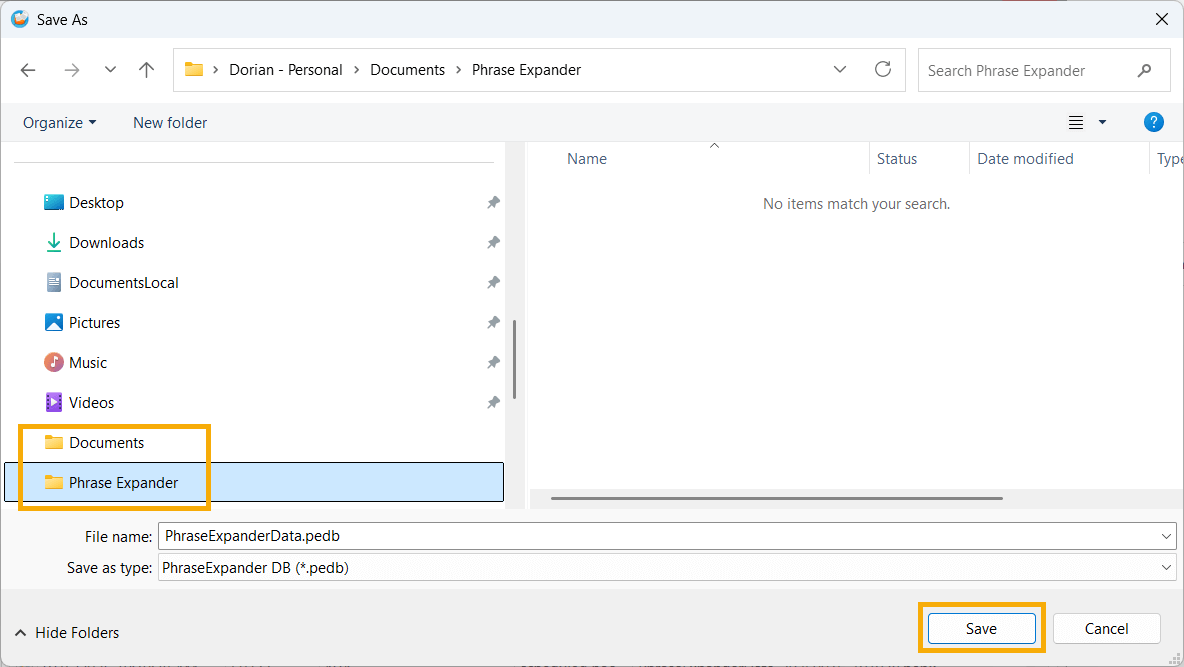The image size is (1184, 667).
Task: Expand chevron before Dorian - Personal breadcrumb
Action: [215, 69]
